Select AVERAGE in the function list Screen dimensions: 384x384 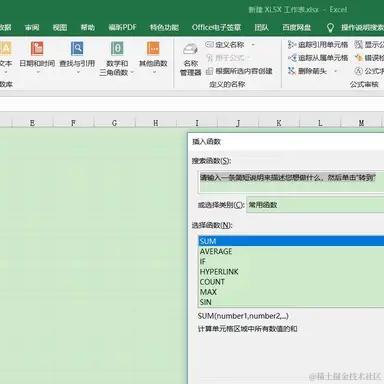(291, 251)
